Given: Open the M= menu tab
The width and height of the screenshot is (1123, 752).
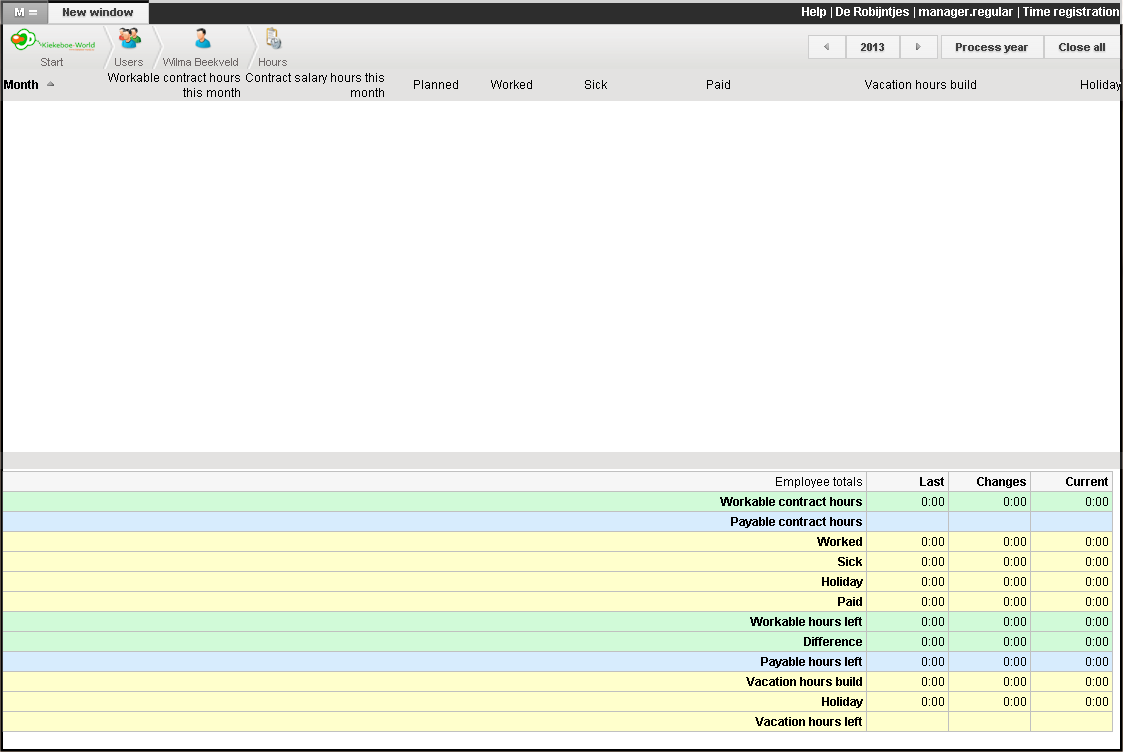Looking at the screenshot, I should click(x=25, y=12).
